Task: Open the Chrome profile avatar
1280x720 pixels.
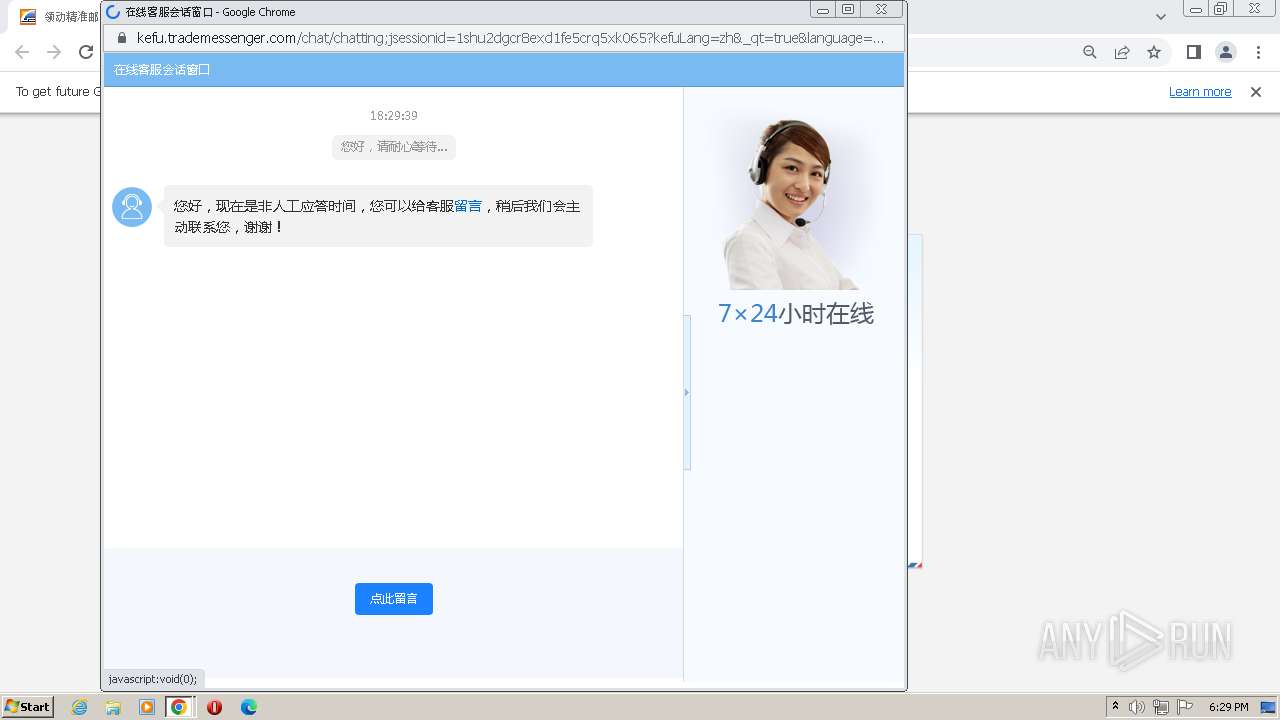Action: [1225, 52]
